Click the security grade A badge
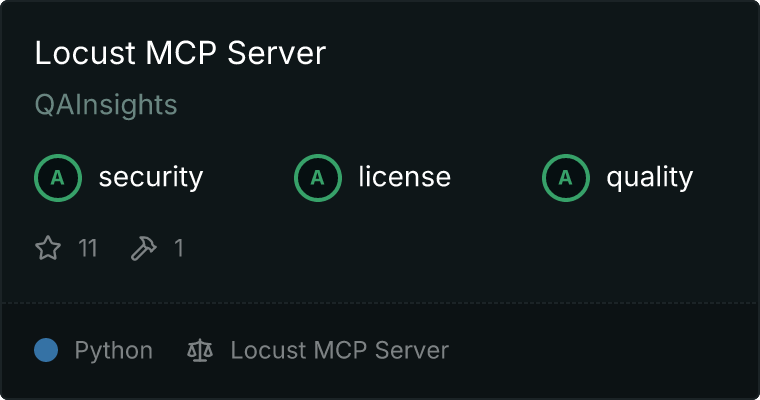This screenshot has width=760, height=400. point(58,178)
